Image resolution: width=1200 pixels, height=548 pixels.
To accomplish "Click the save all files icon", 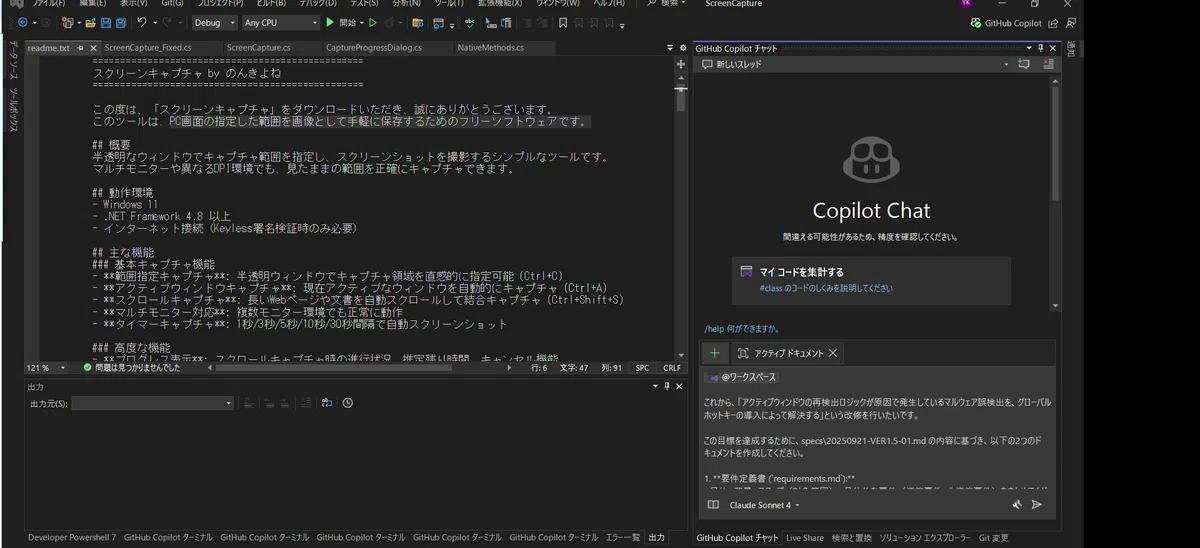I will pos(119,22).
